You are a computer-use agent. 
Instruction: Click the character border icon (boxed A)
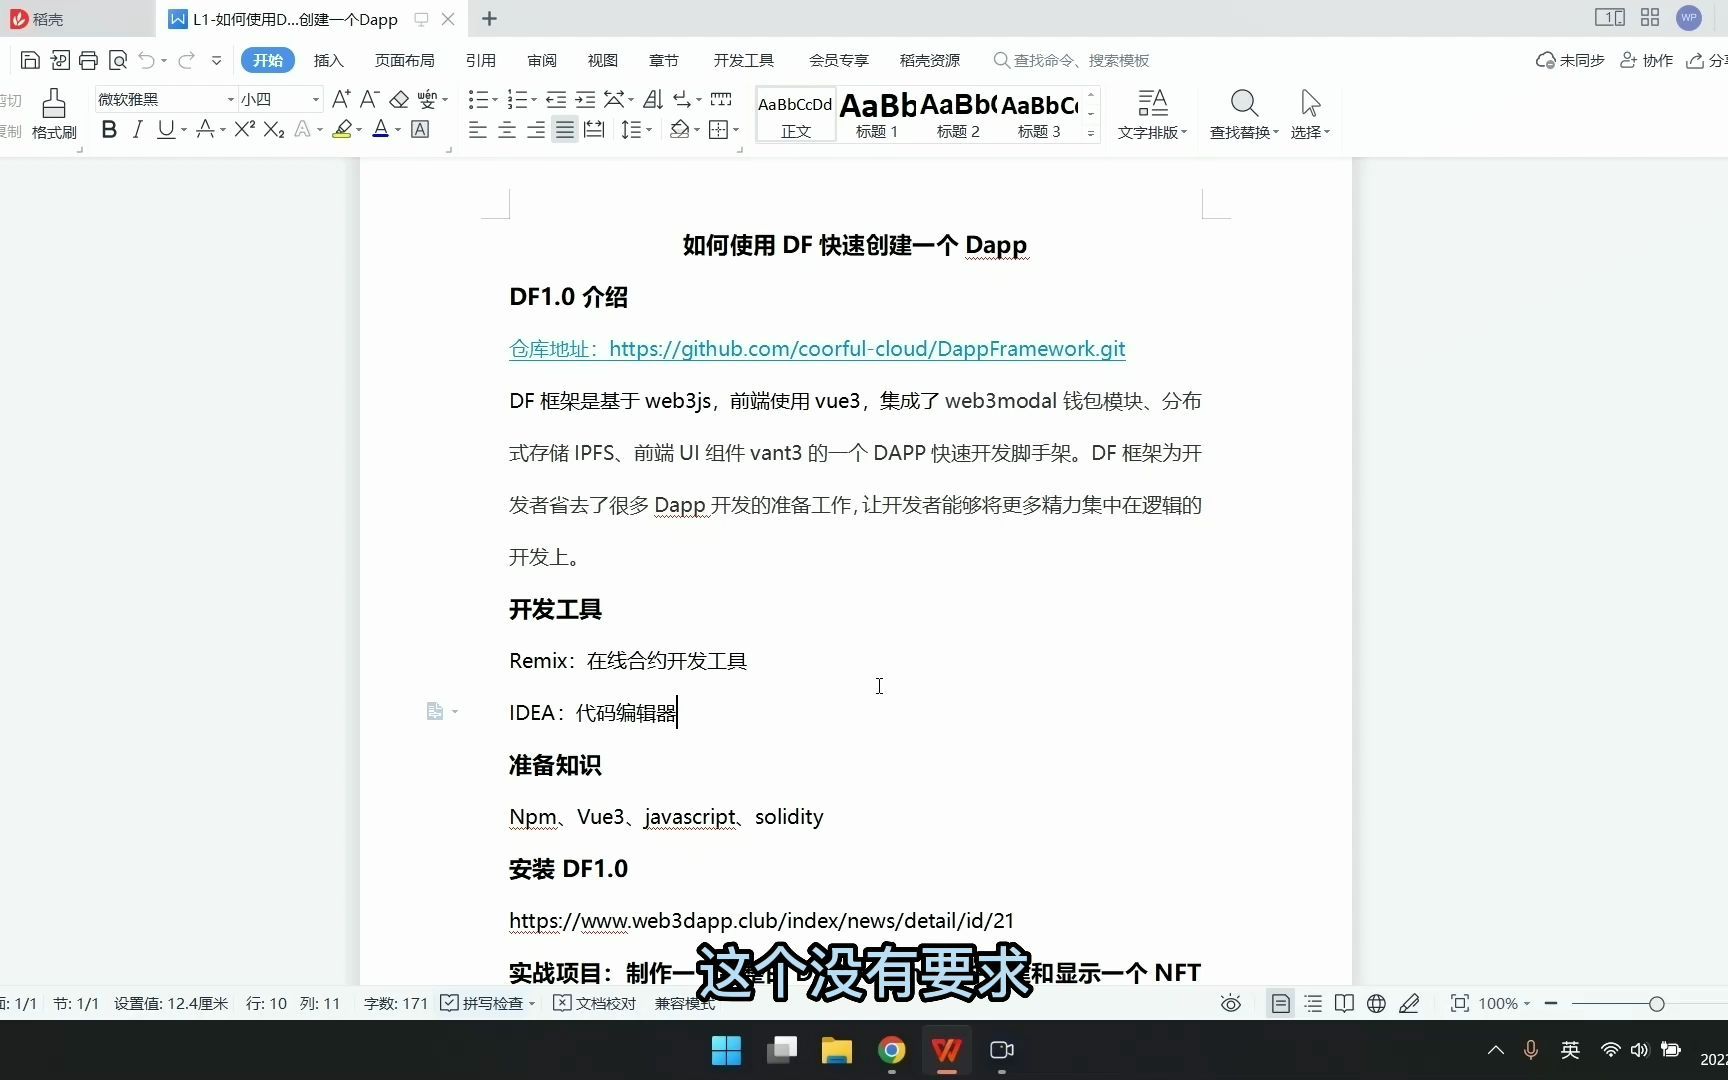[420, 129]
